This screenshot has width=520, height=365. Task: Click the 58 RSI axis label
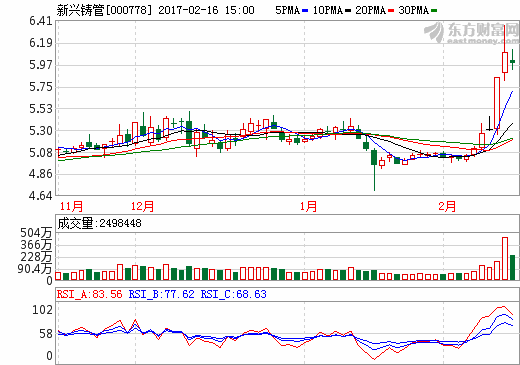[46, 334]
